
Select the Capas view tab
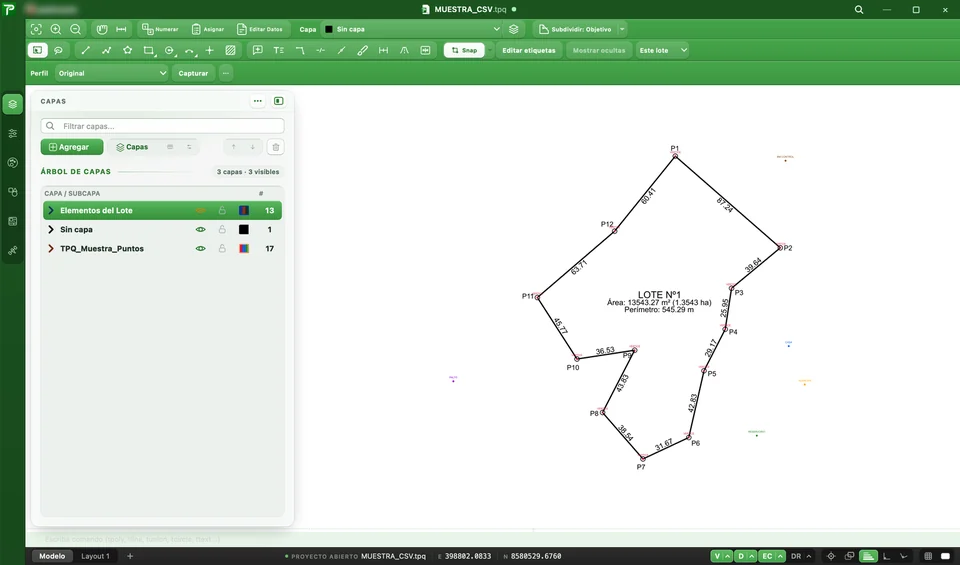(132, 147)
